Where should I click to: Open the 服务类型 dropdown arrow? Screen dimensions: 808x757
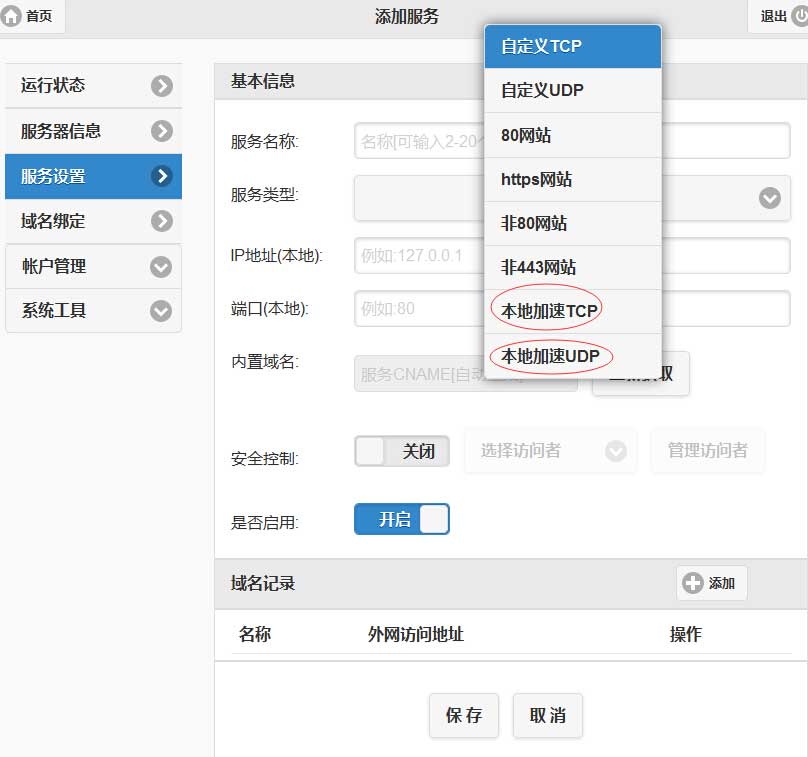[769, 198]
